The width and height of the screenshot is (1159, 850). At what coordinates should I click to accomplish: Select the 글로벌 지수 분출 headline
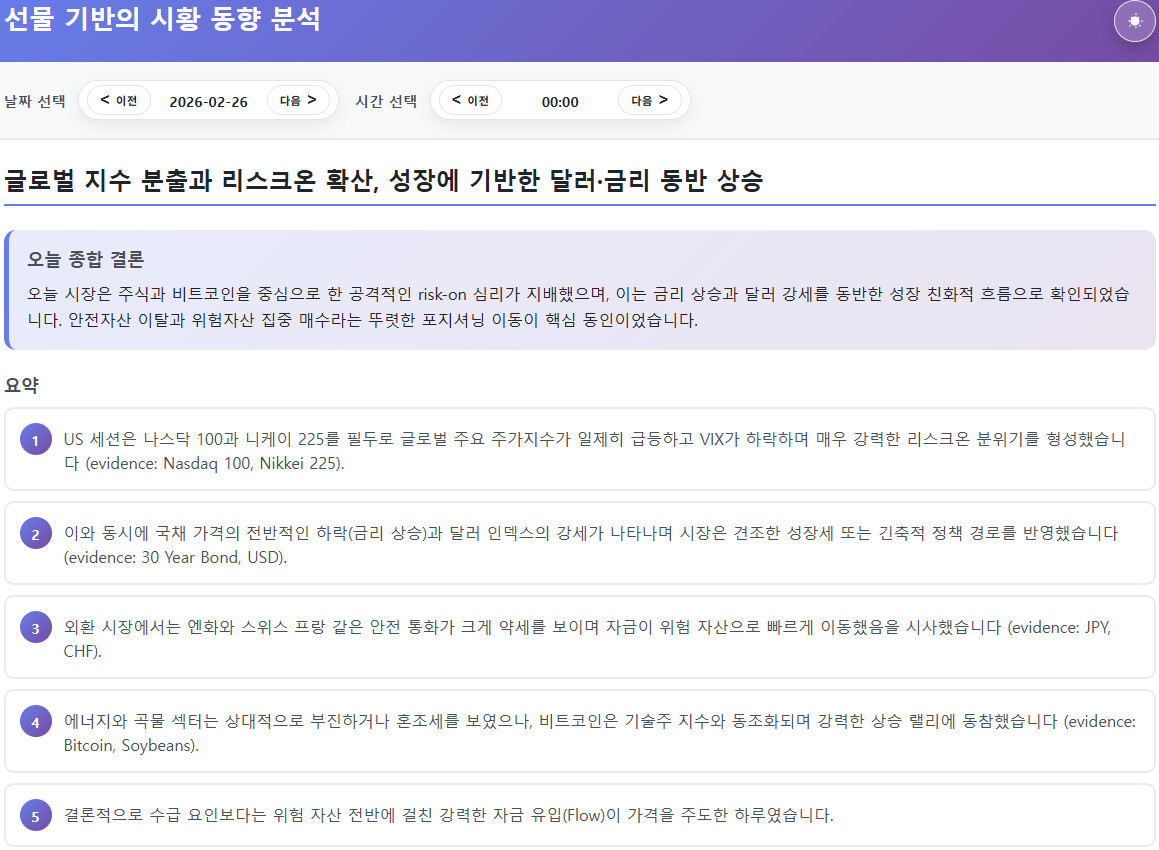click(x=384, y=181)
